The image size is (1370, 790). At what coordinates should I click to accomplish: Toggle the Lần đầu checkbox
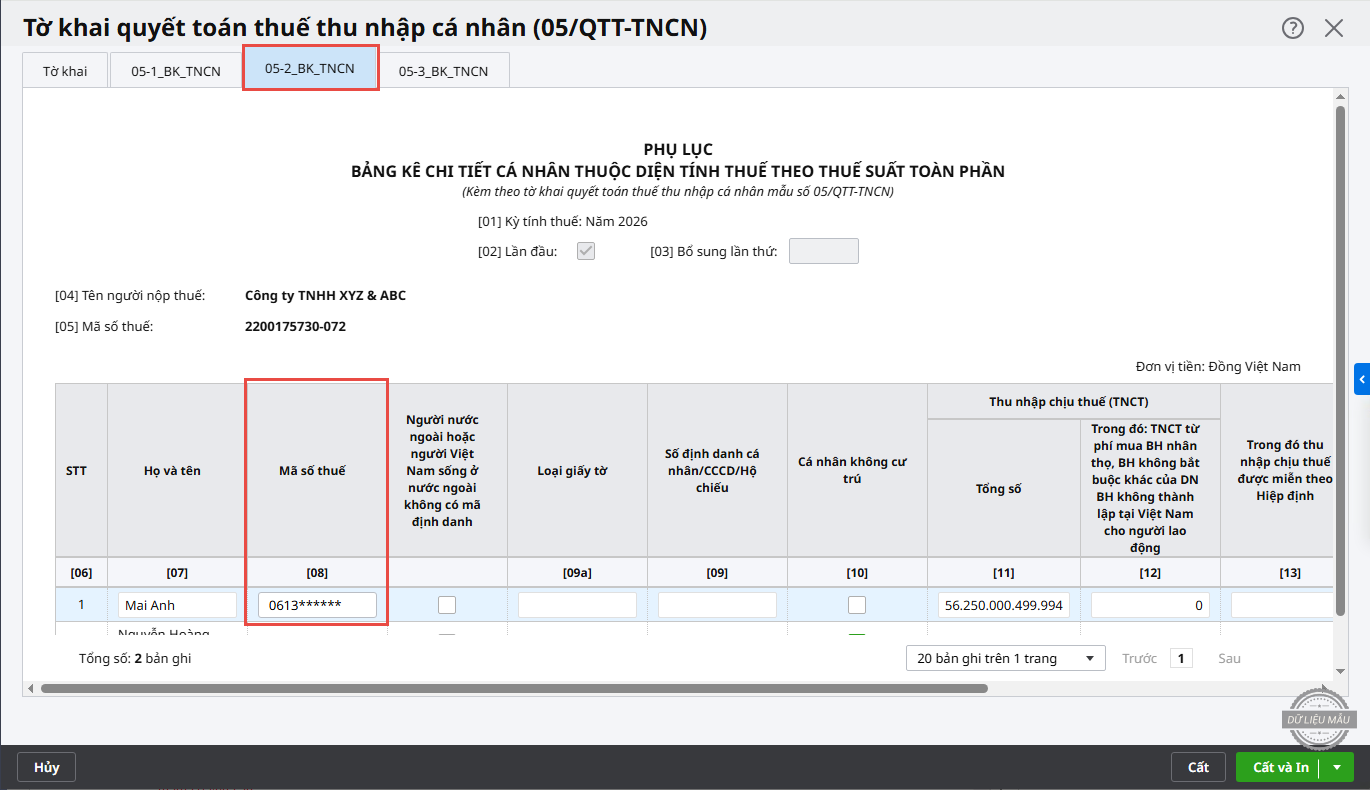pos(586,251)
